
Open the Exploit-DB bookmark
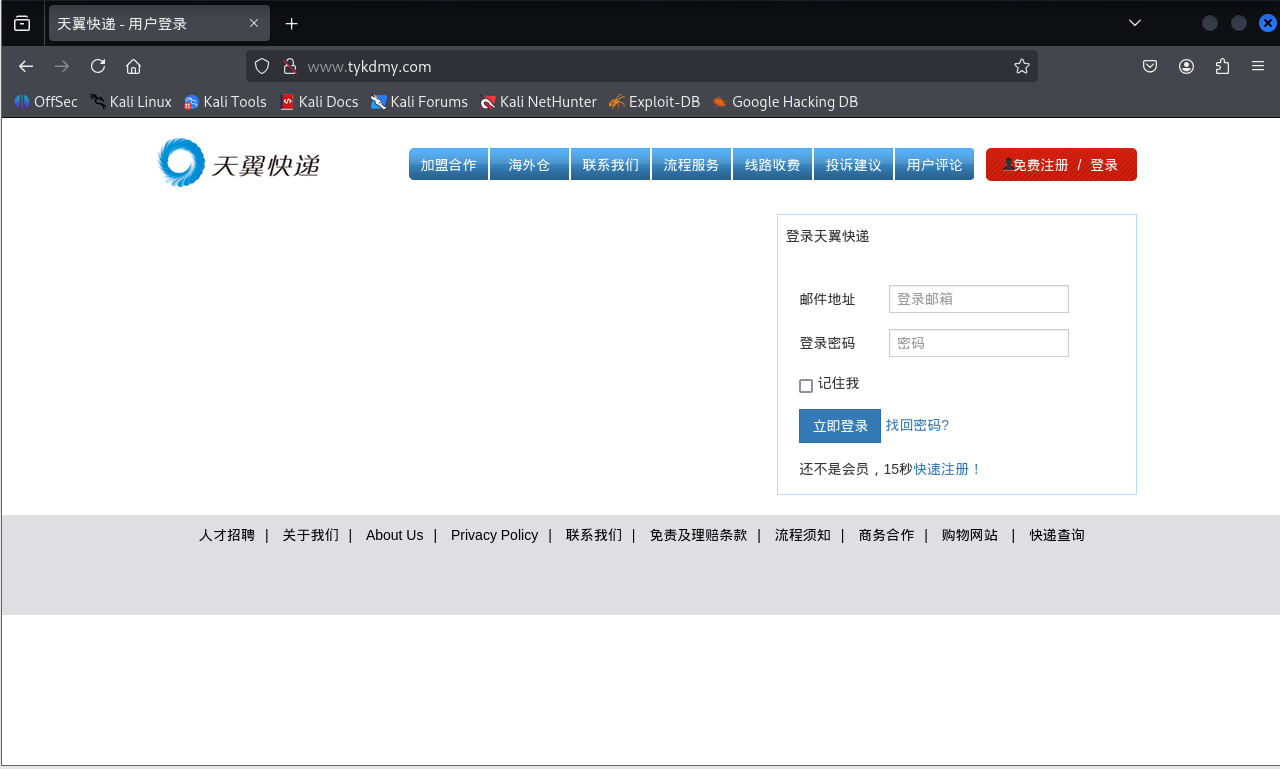(x=654, y=101)
